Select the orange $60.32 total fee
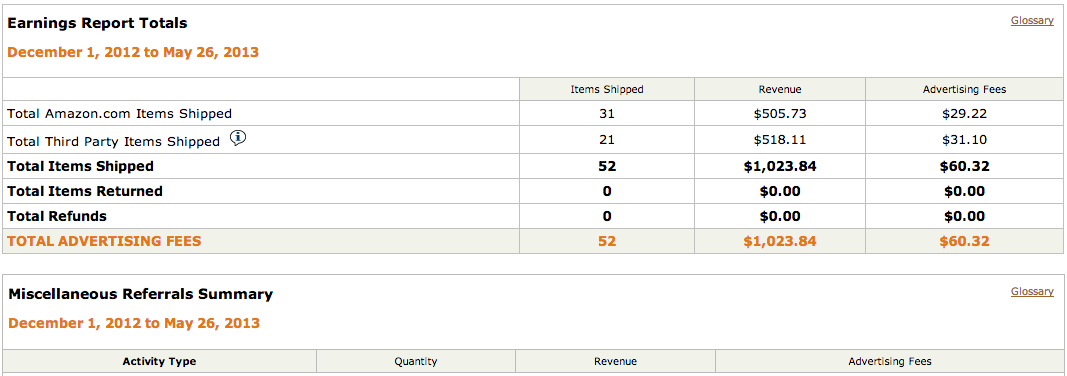 [964, 241]
